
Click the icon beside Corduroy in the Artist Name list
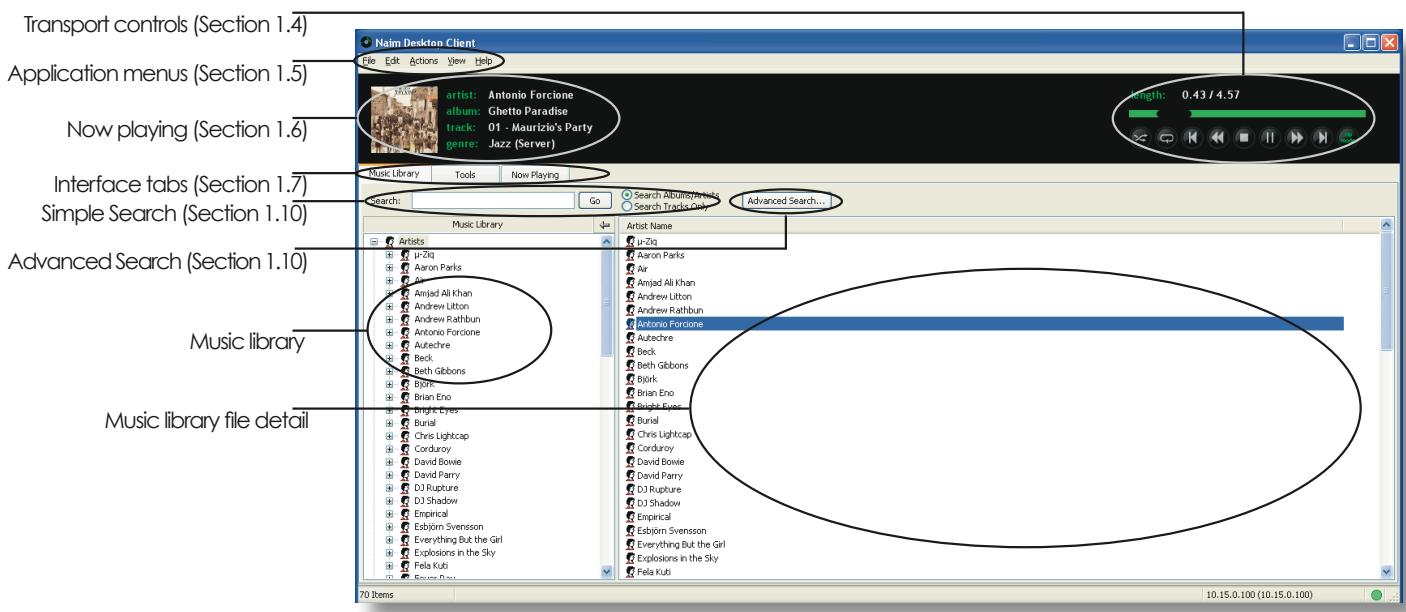[x=630, y=448]
